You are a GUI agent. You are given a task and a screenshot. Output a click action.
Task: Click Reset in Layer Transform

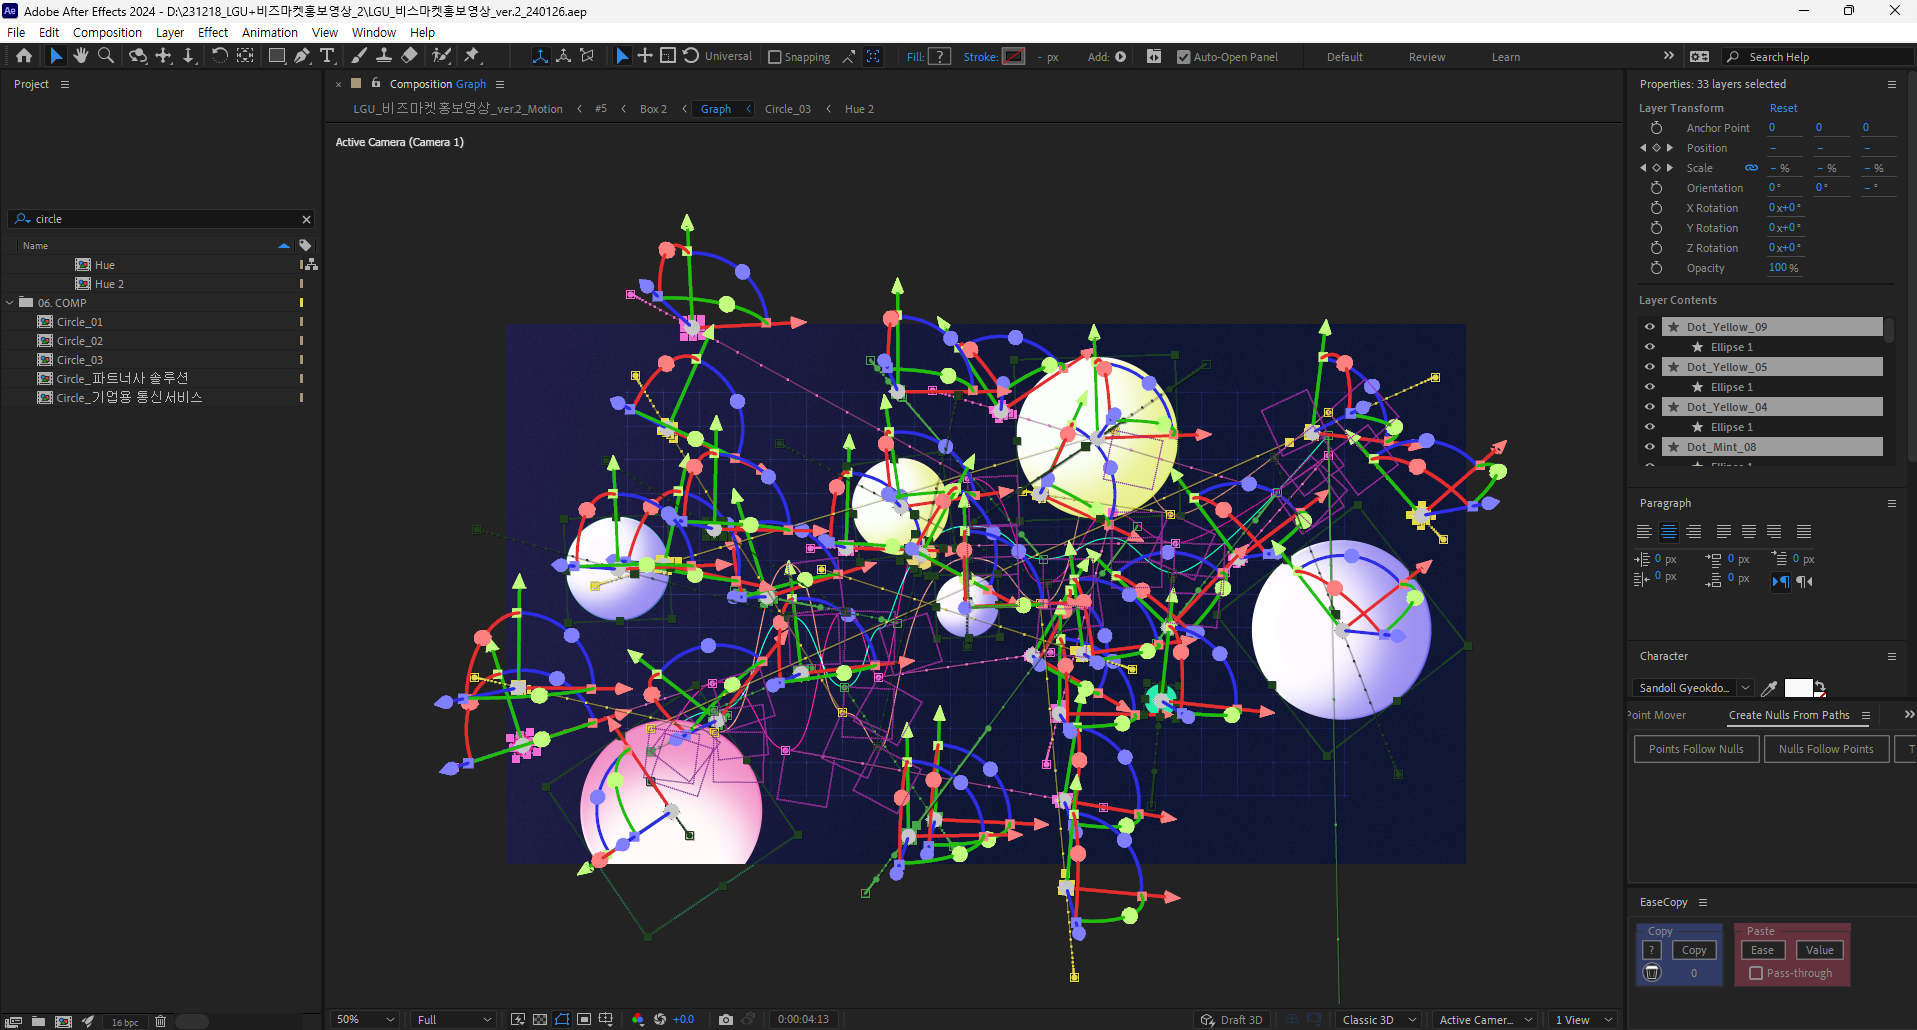tap(1782, 108)
